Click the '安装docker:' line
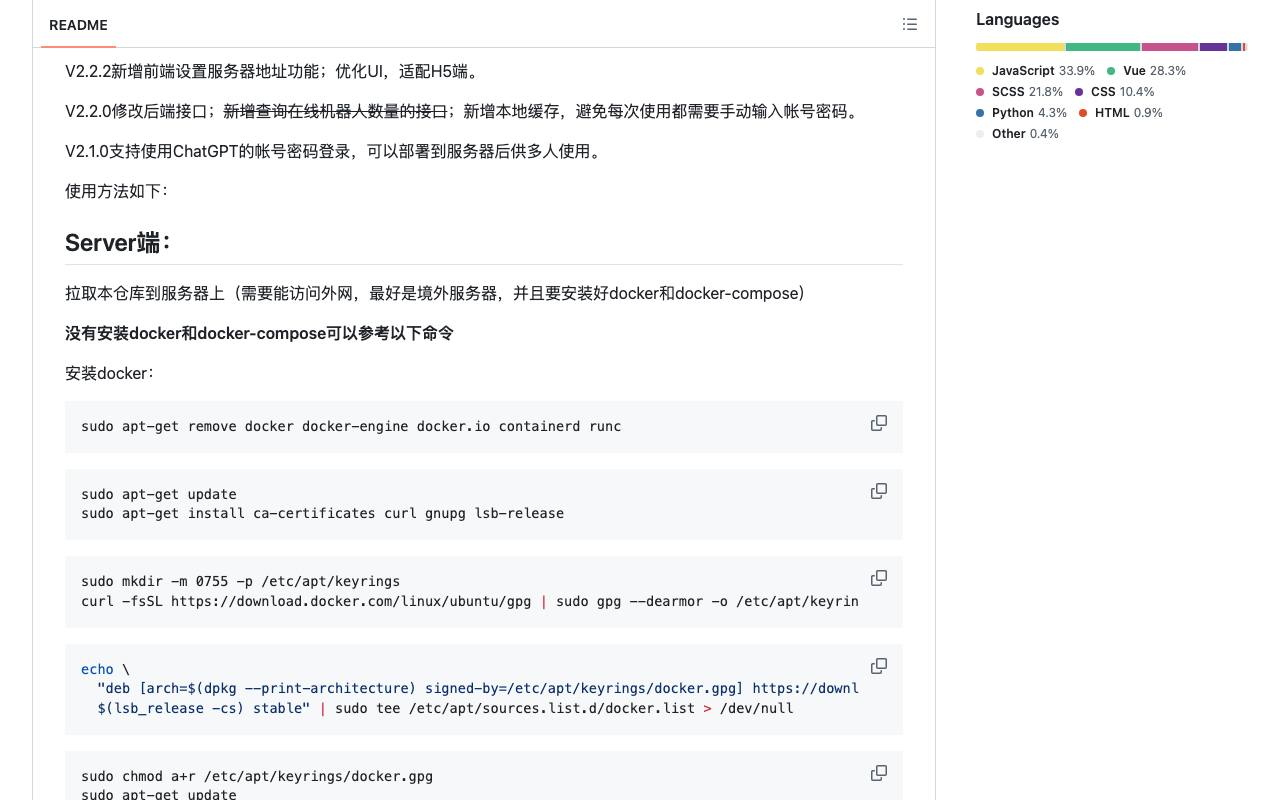 [110, 374]
